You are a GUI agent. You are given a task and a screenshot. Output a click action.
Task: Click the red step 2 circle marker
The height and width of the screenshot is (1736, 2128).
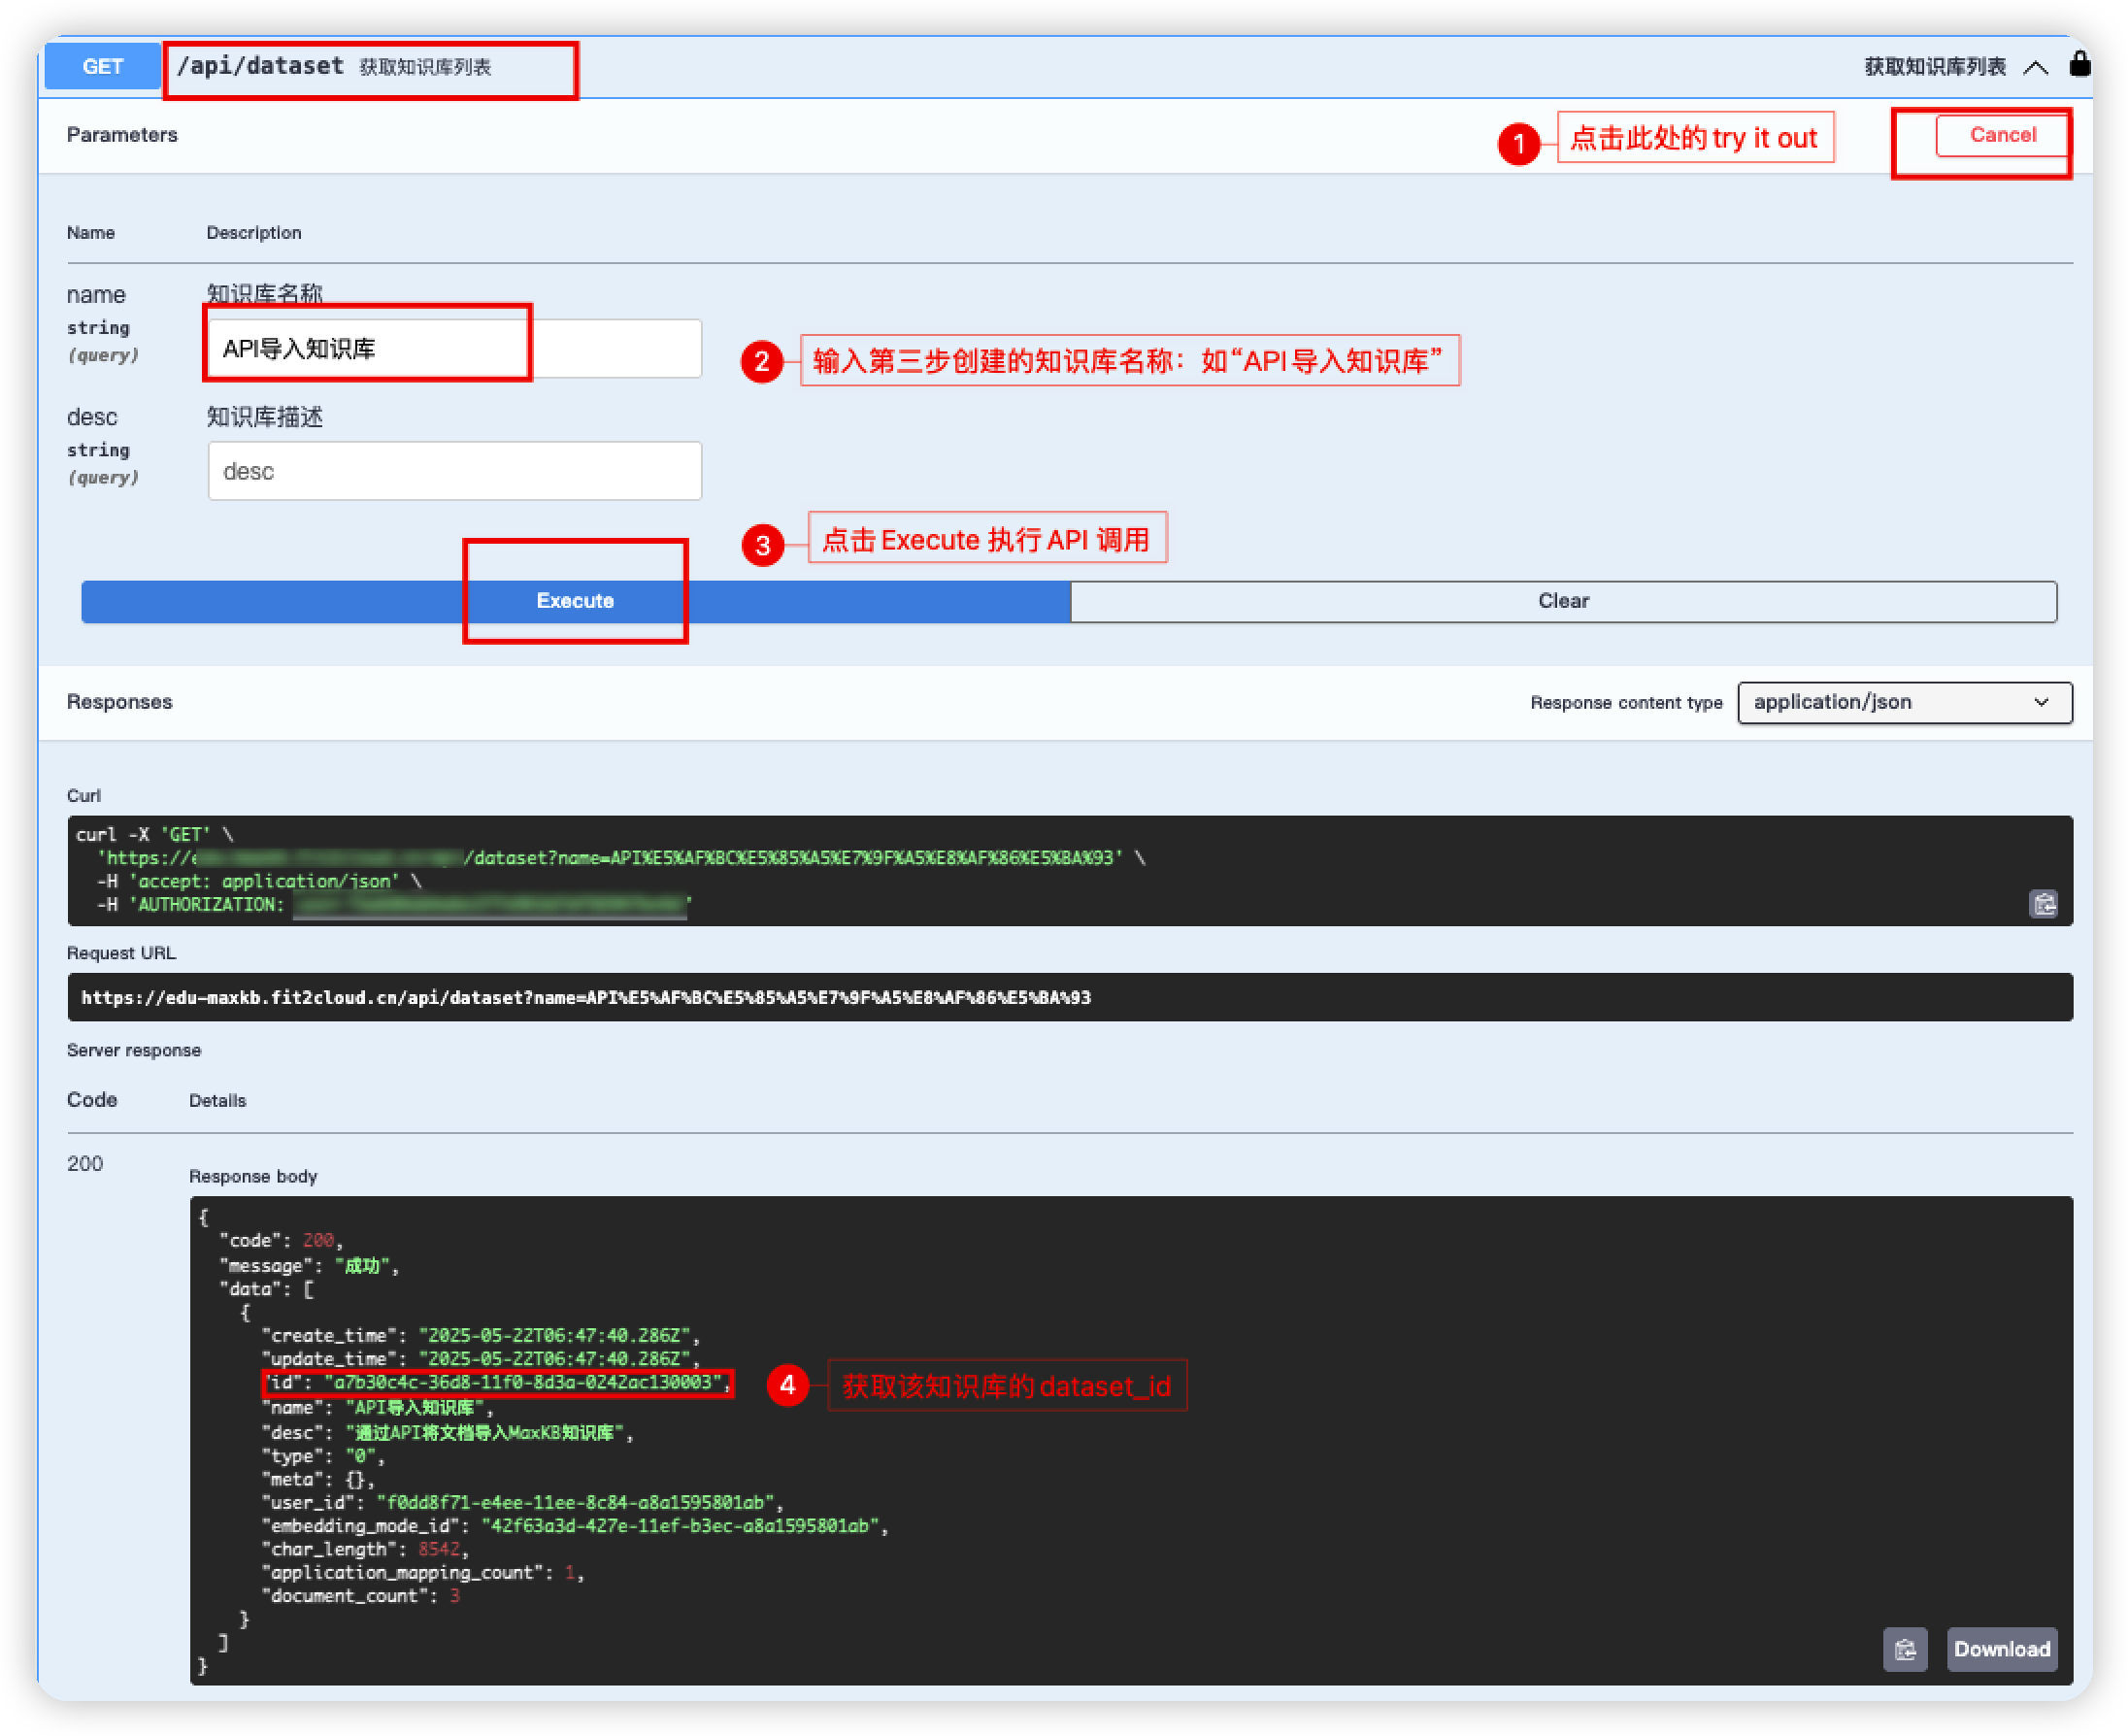[x=762, y=361]
